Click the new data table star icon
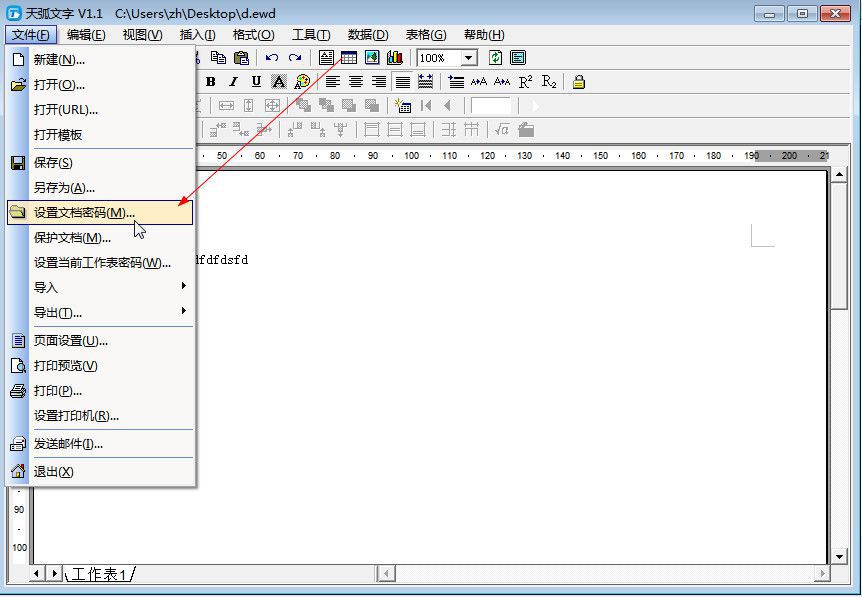Screen dimensions: 862x597 (403, 106)
